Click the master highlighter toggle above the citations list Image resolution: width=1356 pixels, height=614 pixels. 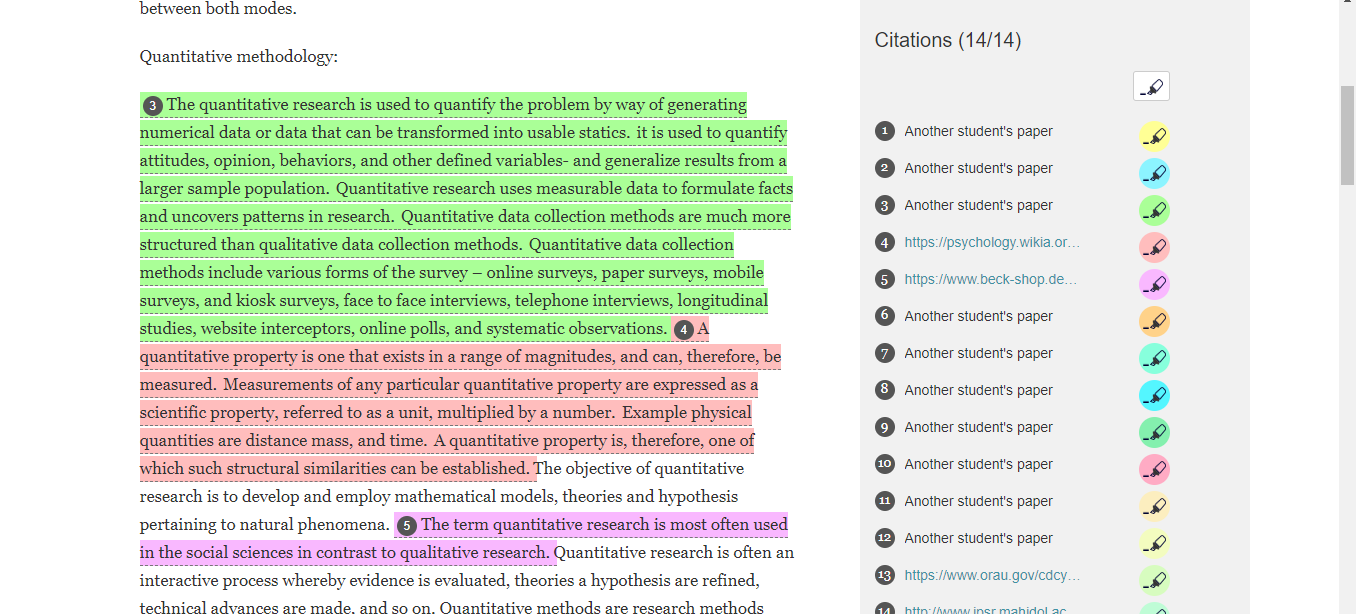[1151, 86]
